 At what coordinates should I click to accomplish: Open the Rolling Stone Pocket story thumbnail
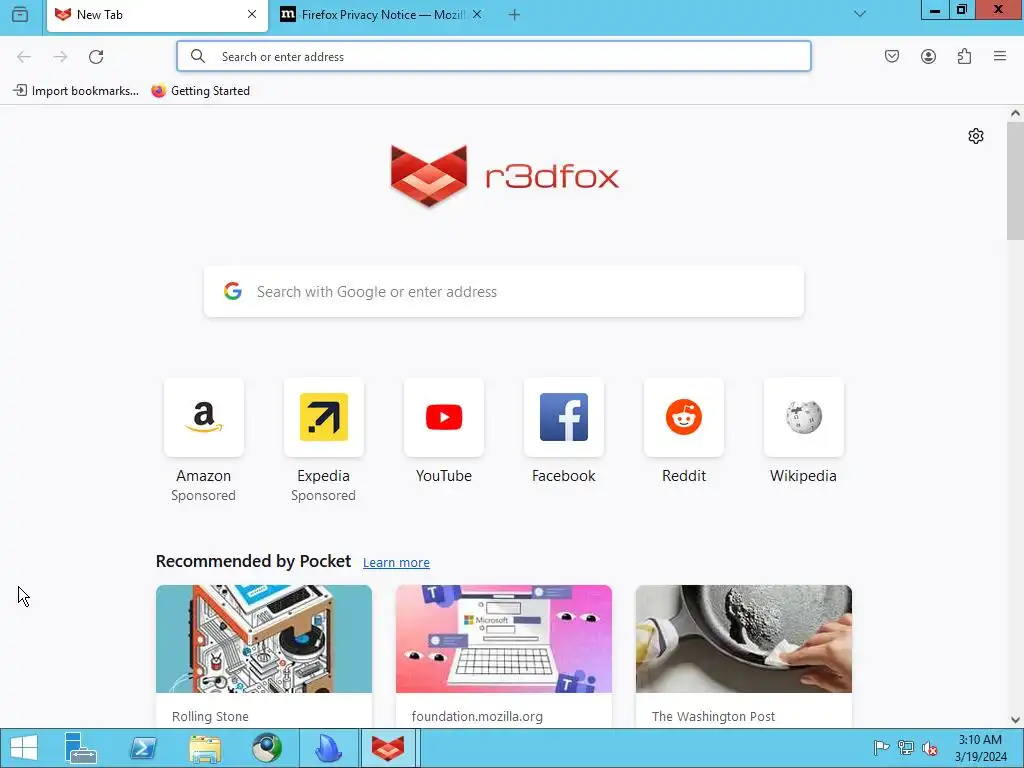(x=264, y=639)
